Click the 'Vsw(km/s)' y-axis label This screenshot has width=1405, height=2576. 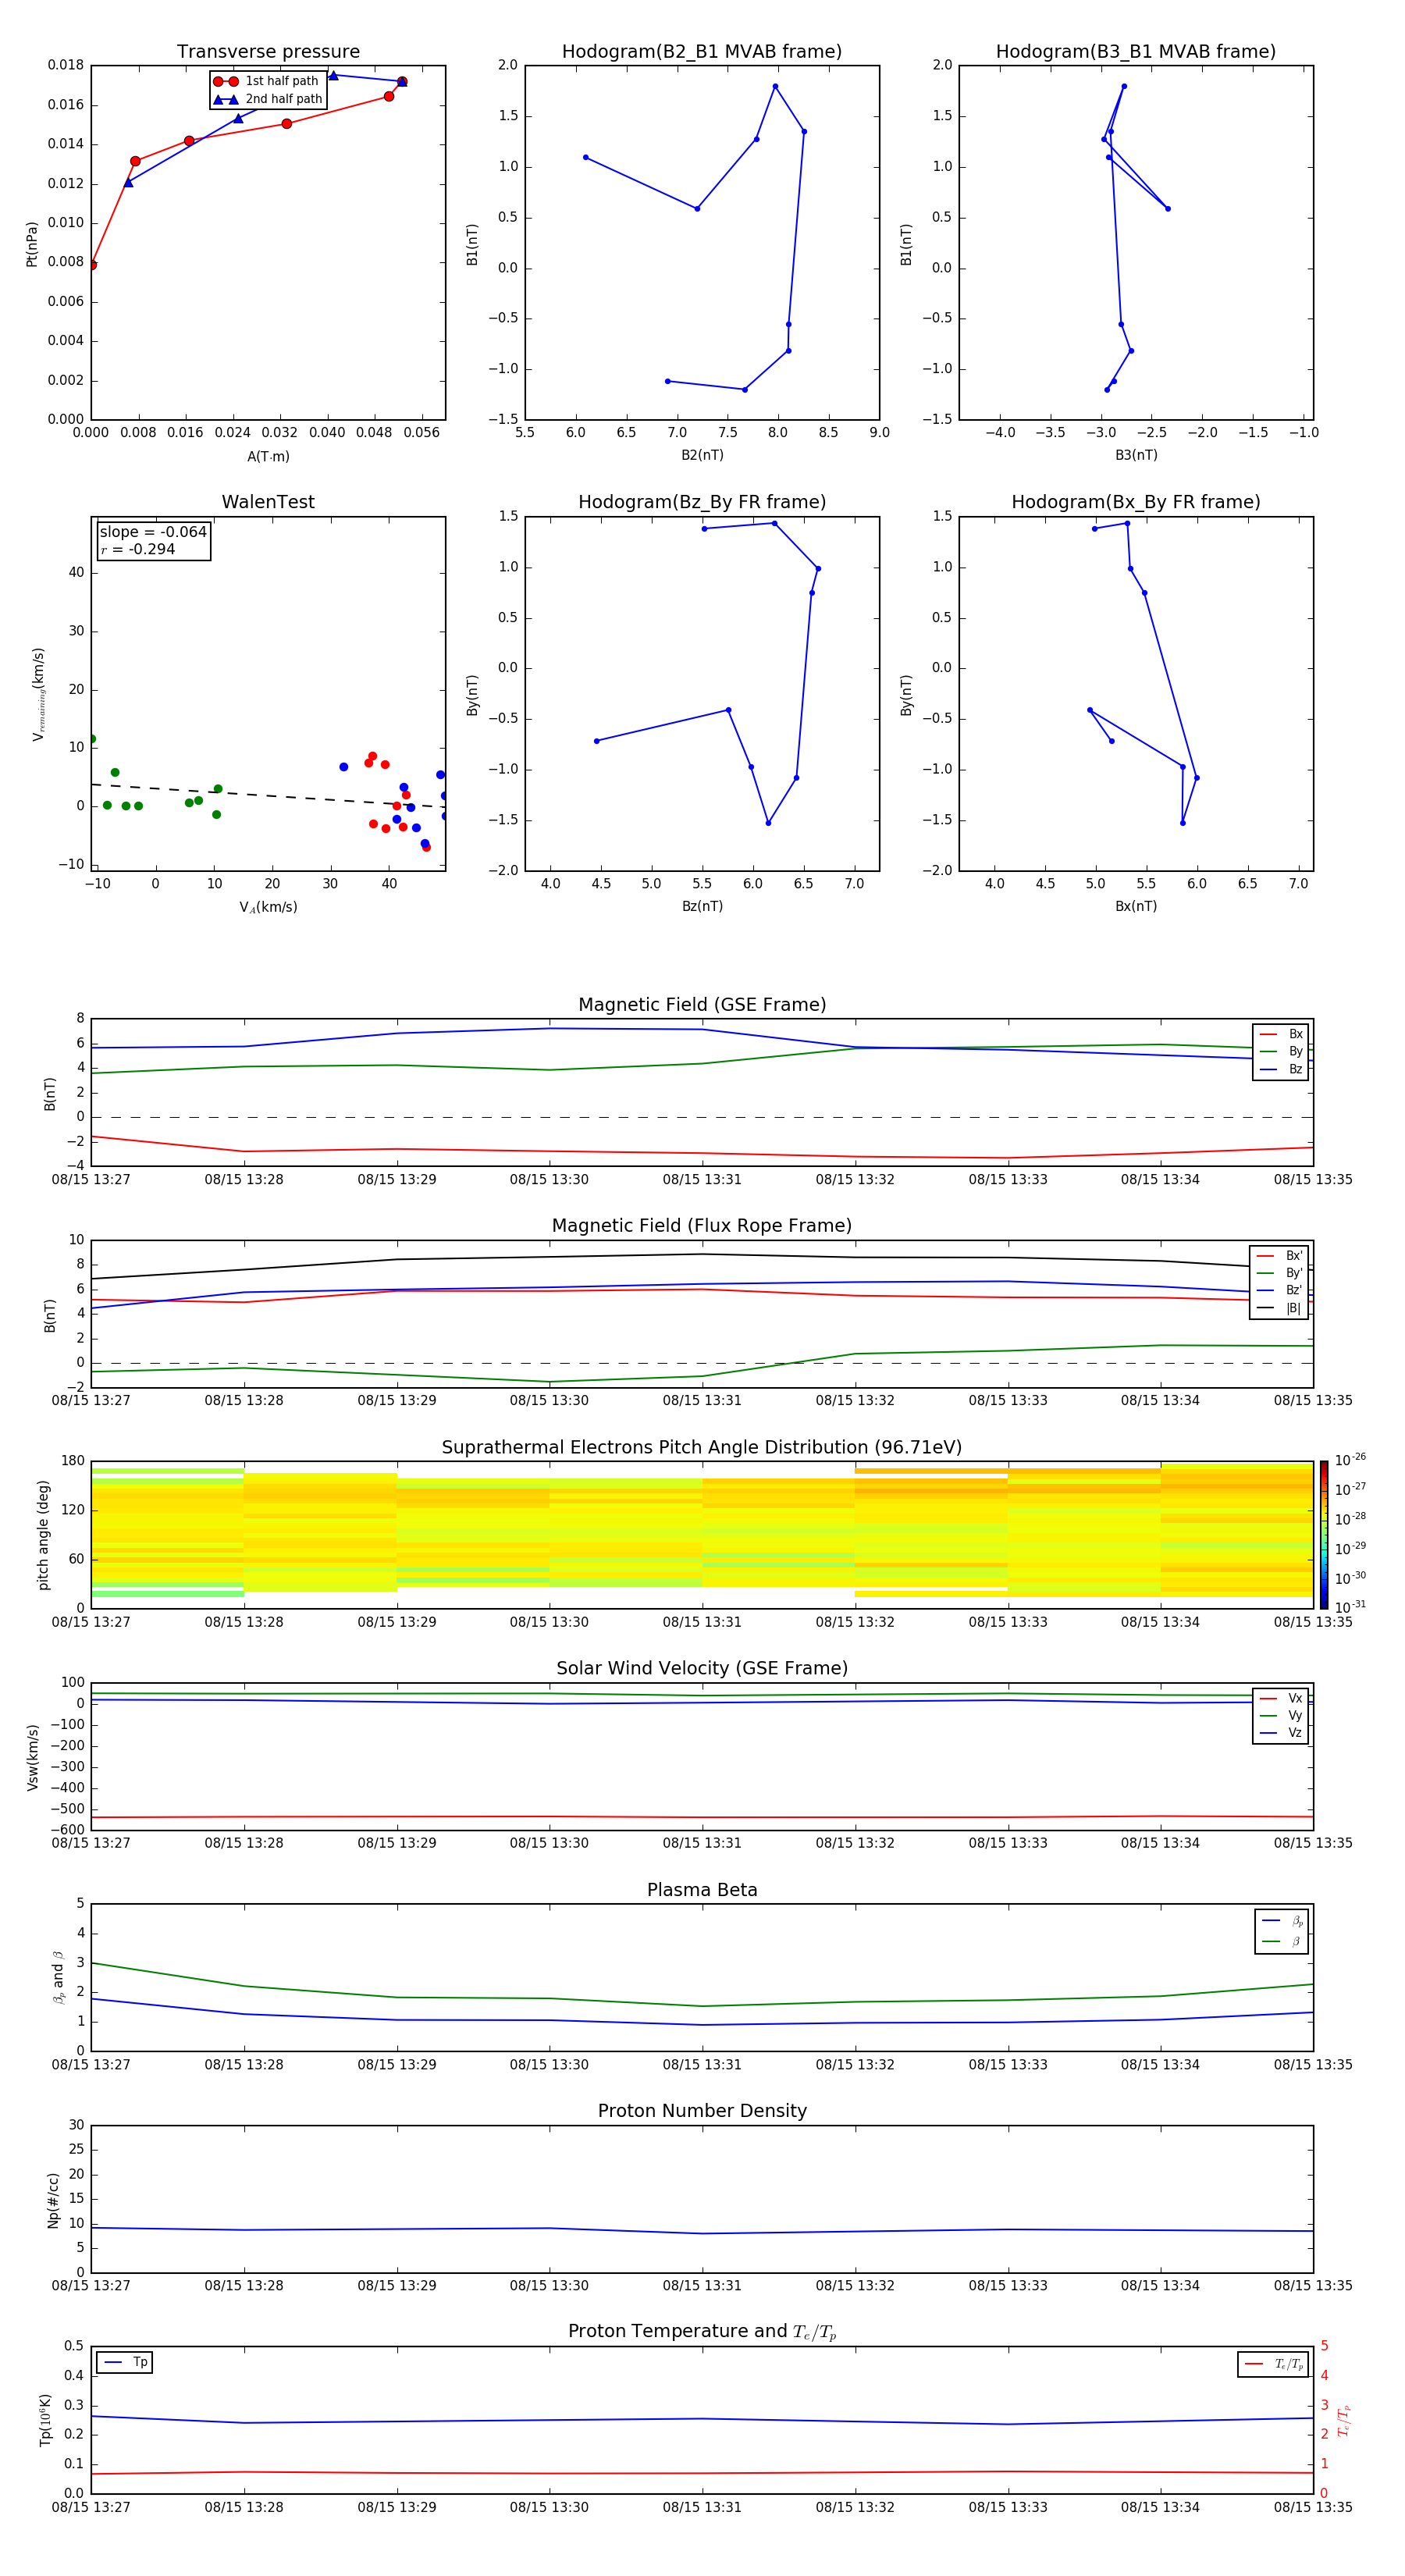[32, 1757]
